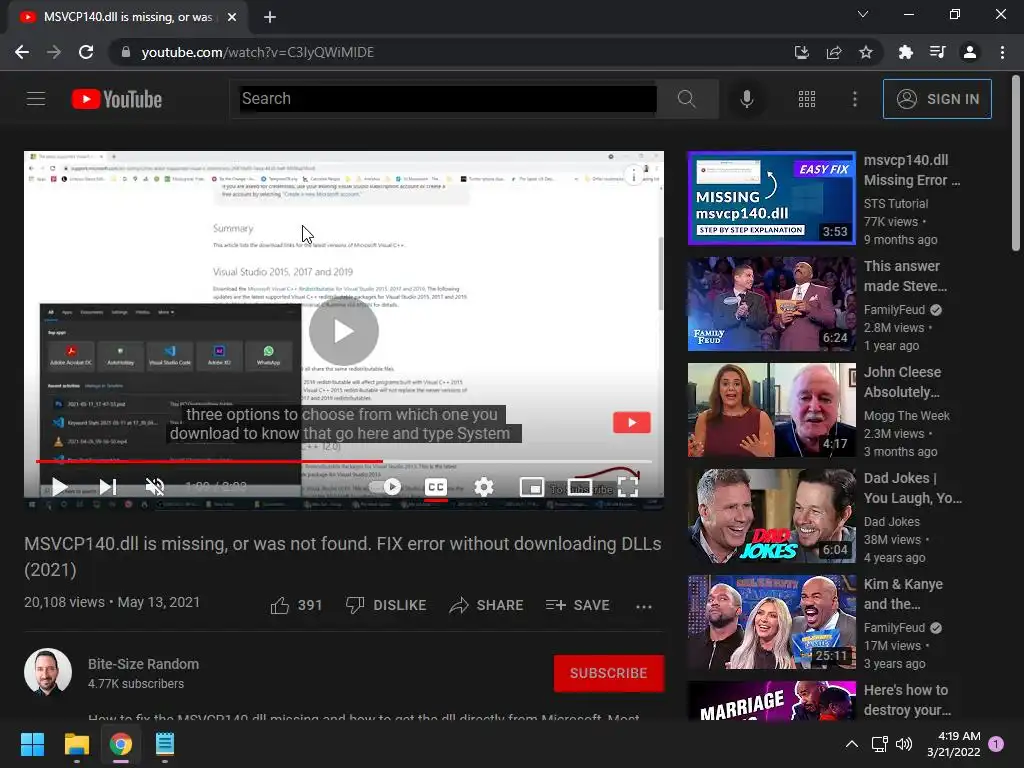Open 'Dad Jokes | You Laugh' title

(x=913, y=488)
